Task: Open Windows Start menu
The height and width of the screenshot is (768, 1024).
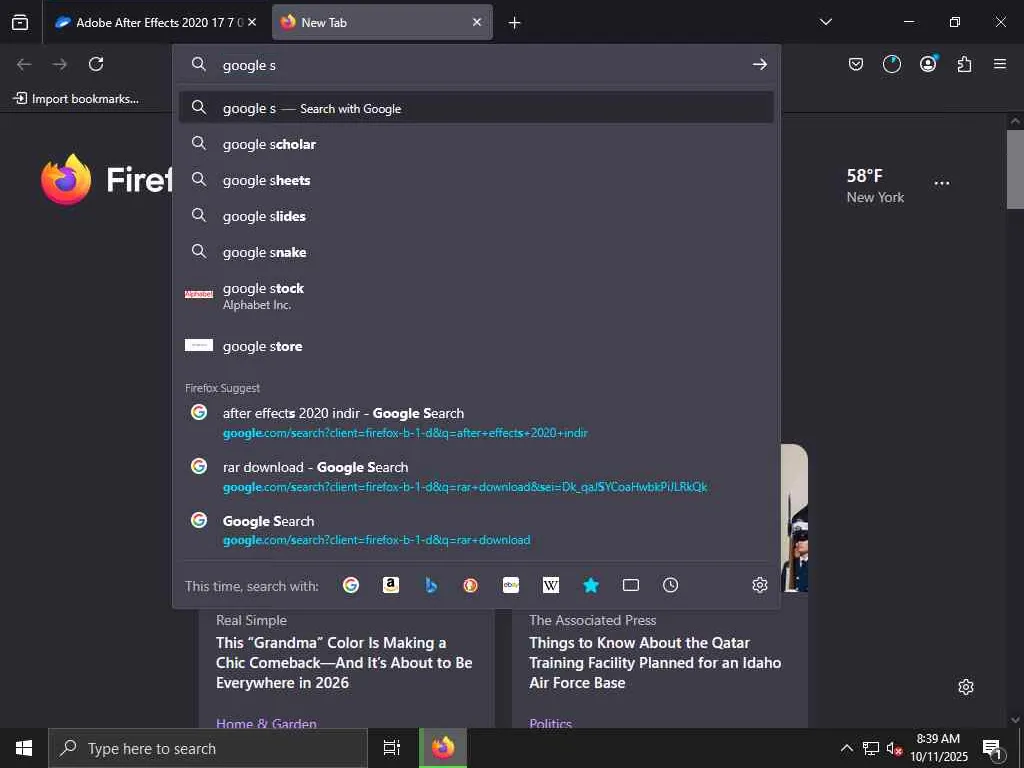Action: point(24,748)
